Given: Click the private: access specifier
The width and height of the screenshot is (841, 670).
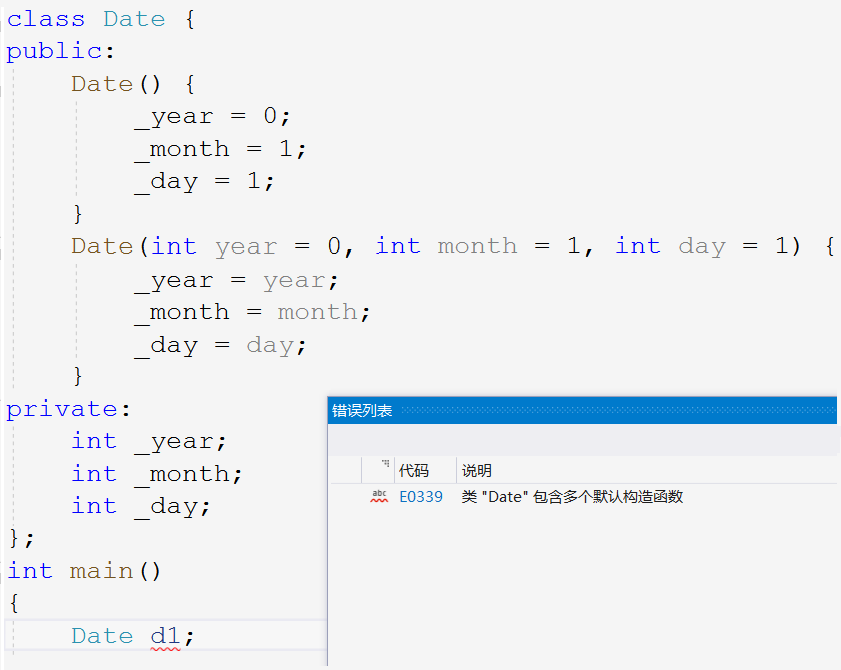Looking at the screenshot, I should 62,409.
